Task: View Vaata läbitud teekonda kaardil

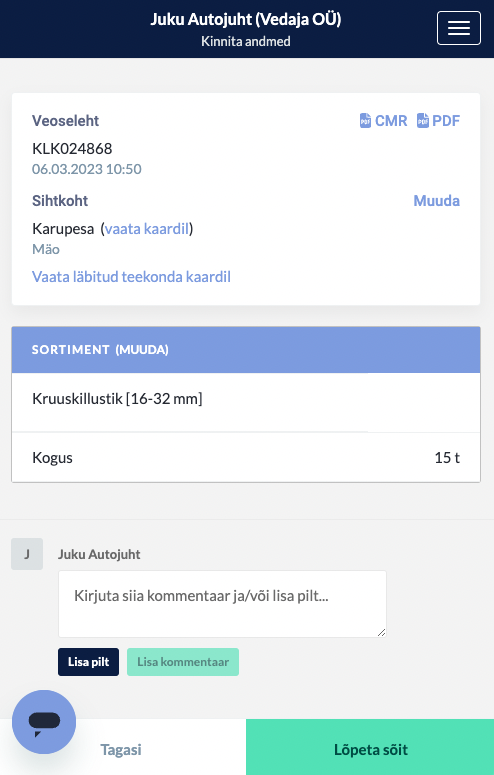Action: click(x=132, y=277)
